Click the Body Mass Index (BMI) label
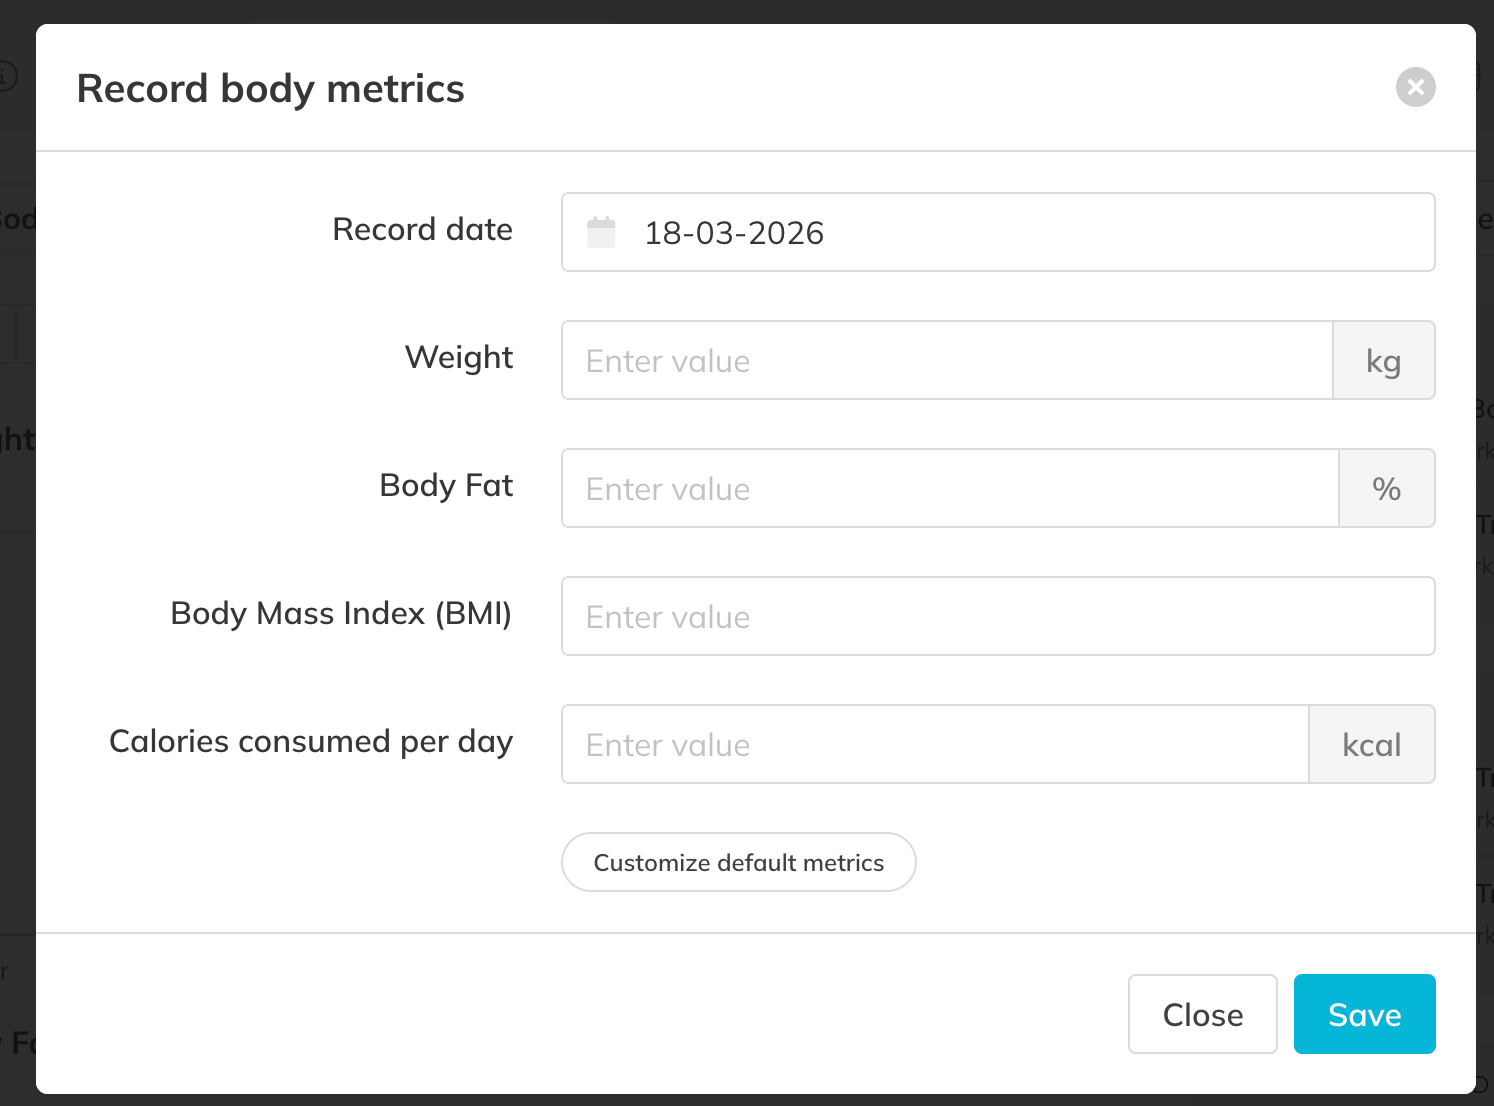 click(341, 613)
